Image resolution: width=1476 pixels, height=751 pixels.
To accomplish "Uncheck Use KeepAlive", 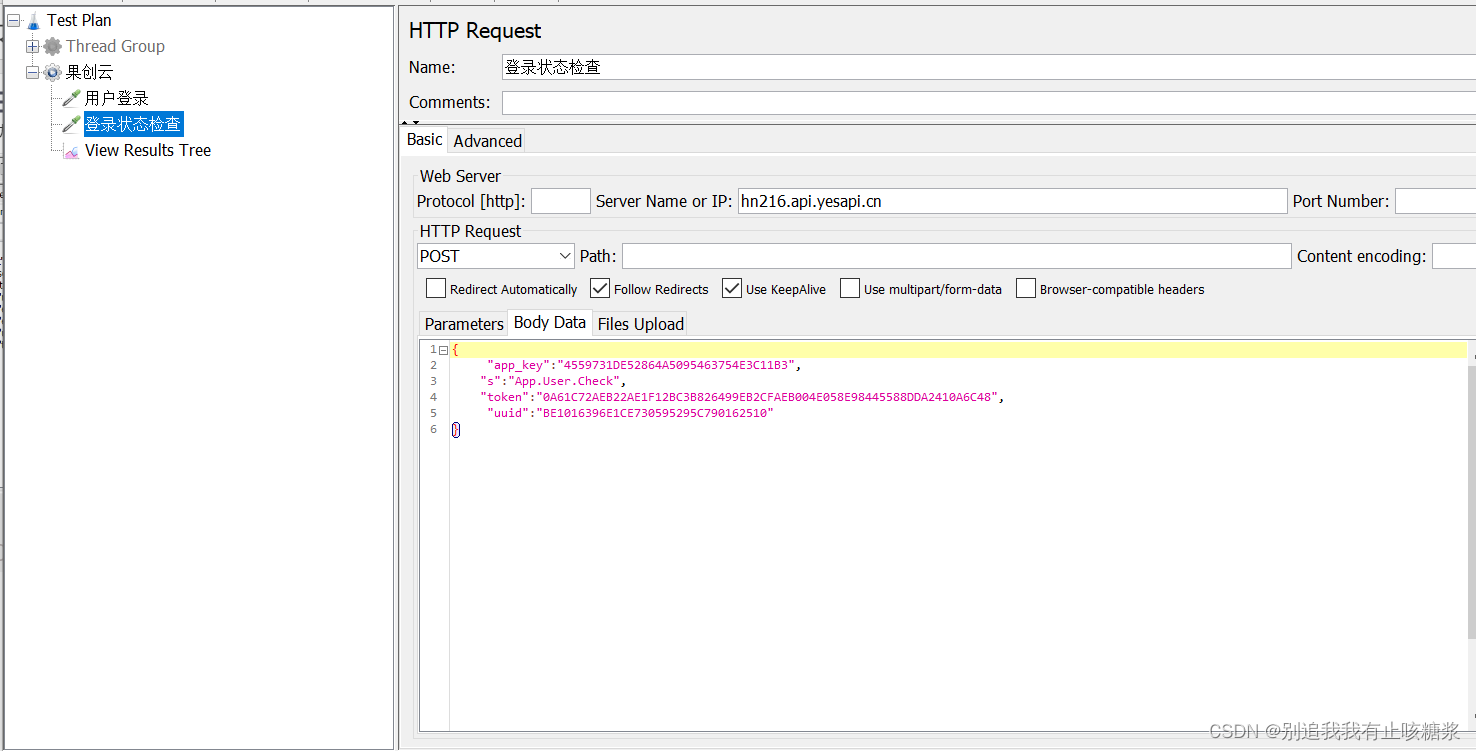I will pyautogui.click(x=732, y=288).
